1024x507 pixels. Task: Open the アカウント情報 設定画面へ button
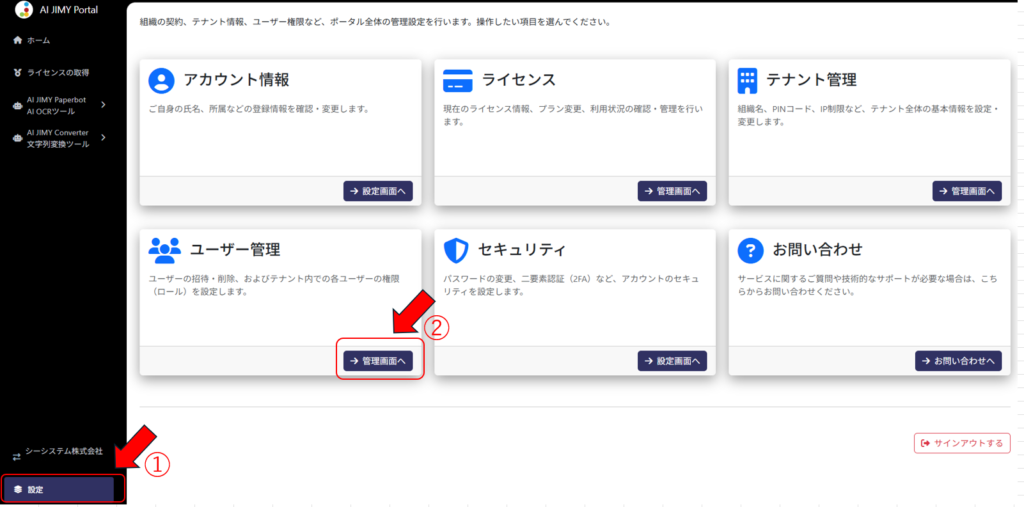point(378,191)
